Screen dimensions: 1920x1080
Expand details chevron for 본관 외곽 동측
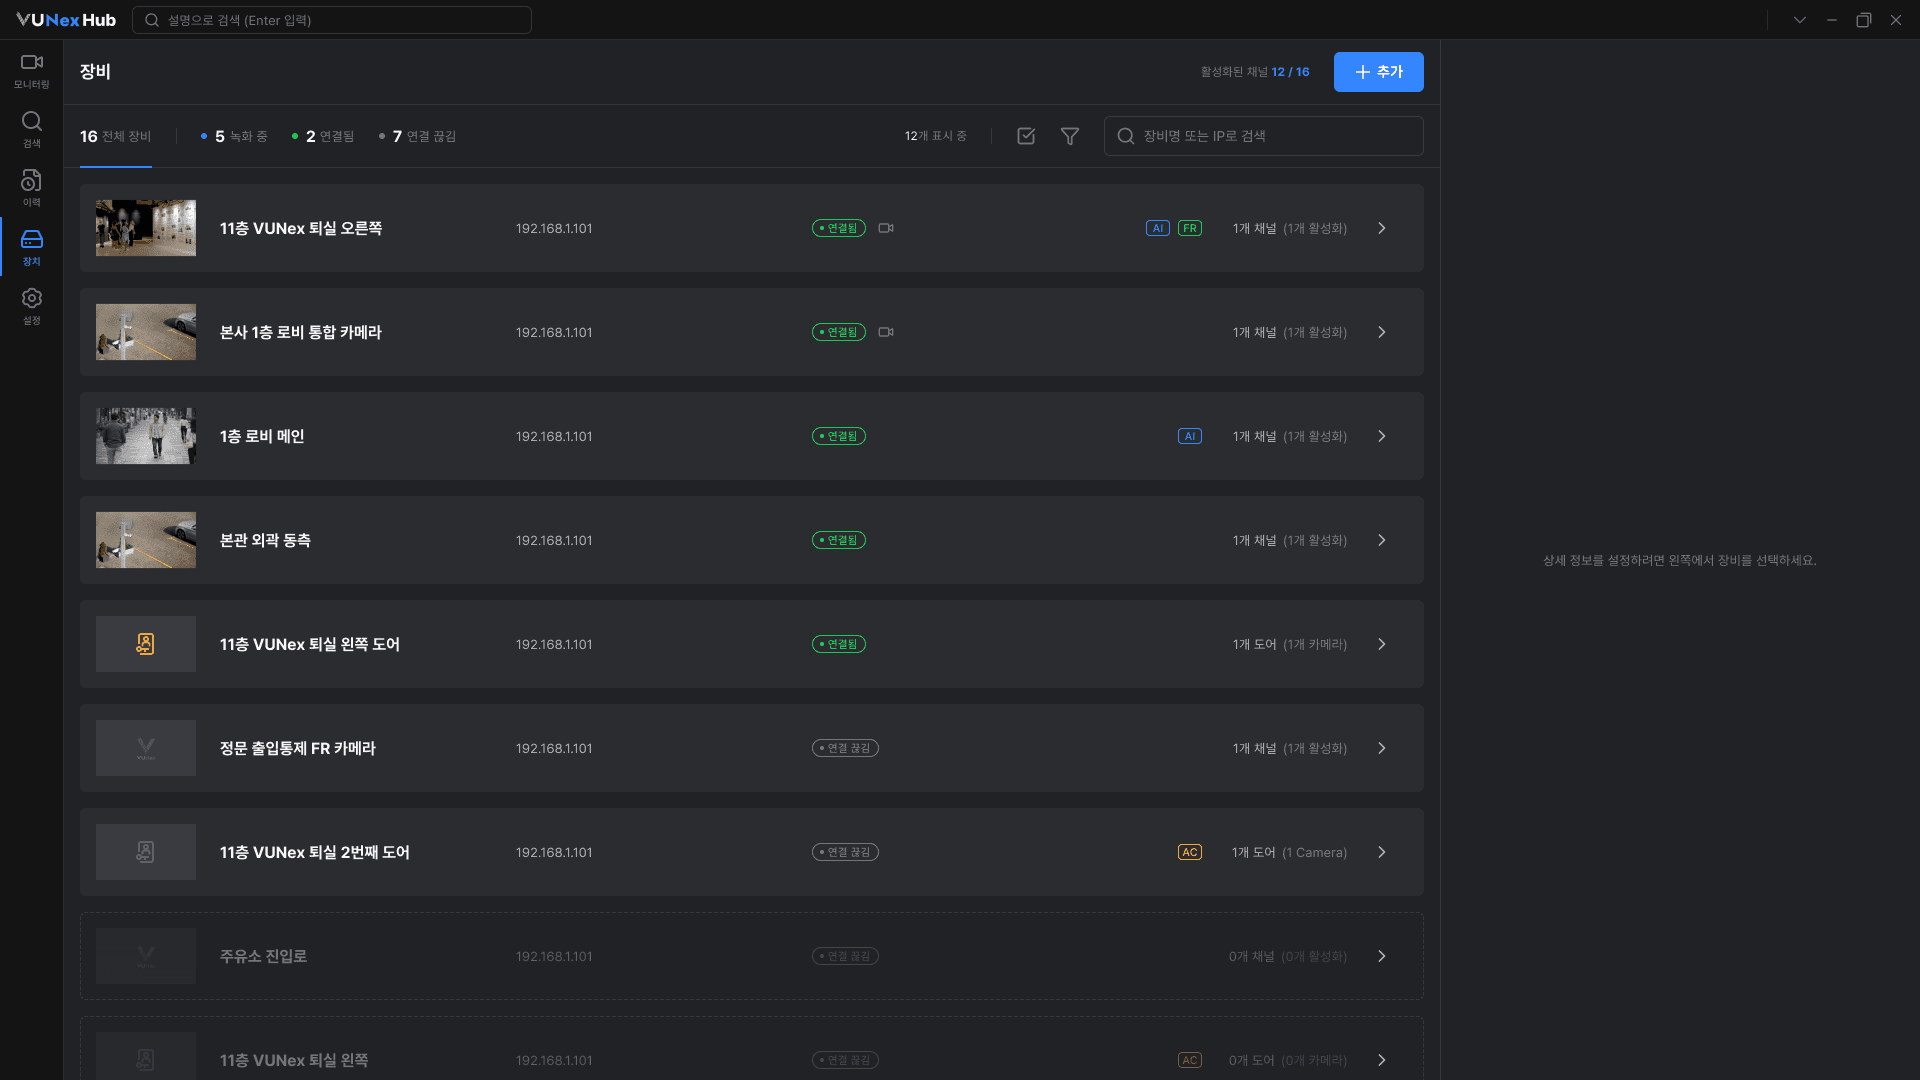tap(1382, 540)
